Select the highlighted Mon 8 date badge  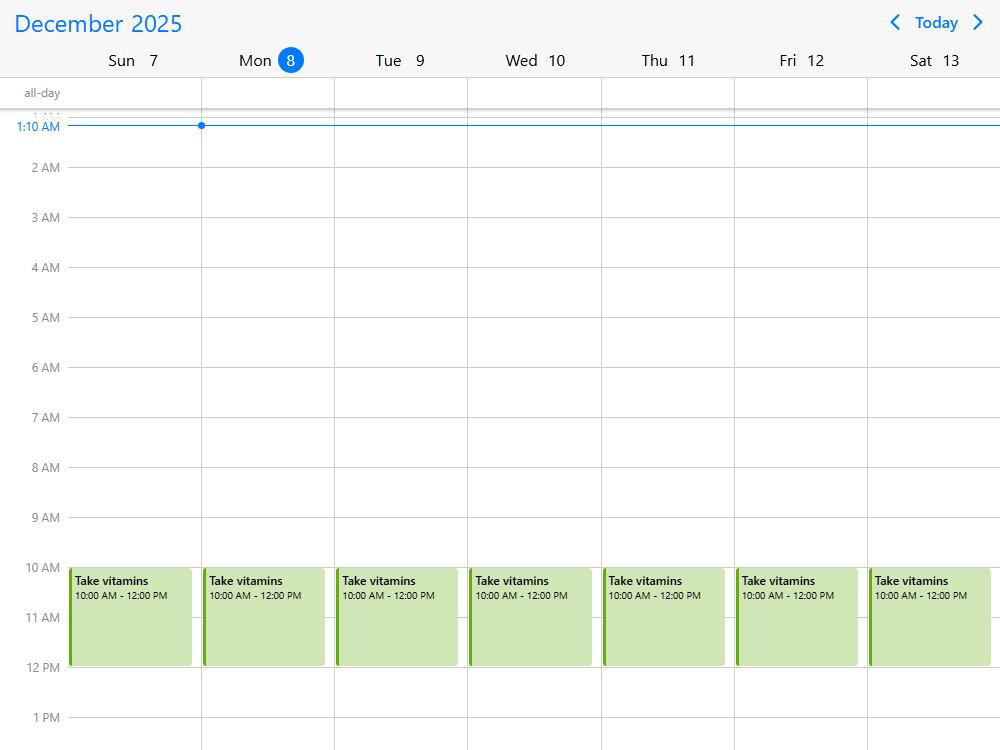pyautogui.click(x=290, y=60)
